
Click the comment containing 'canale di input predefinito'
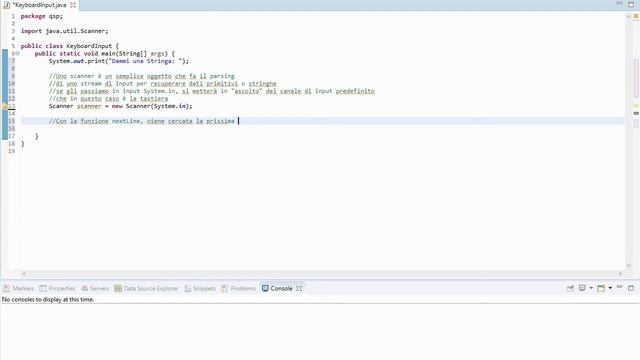click(211, 91)
